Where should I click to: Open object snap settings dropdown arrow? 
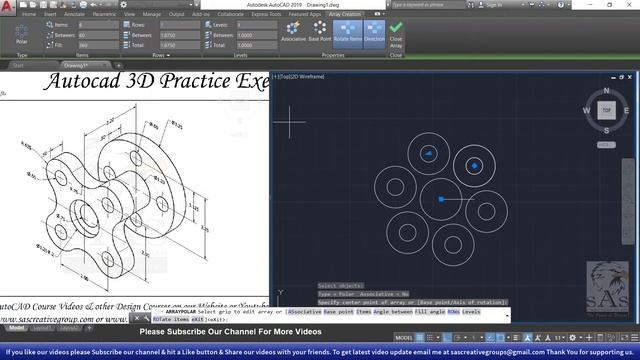point(509,338)
